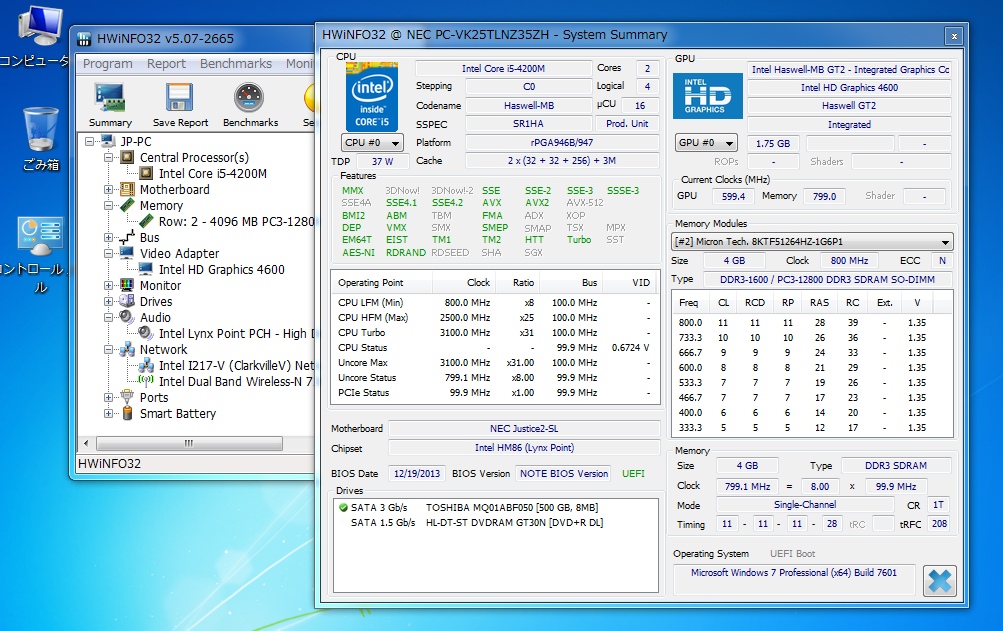
Task: Click the Intel HM86 (Lynx Point) chipset field
Action: [x=524, y=448]
